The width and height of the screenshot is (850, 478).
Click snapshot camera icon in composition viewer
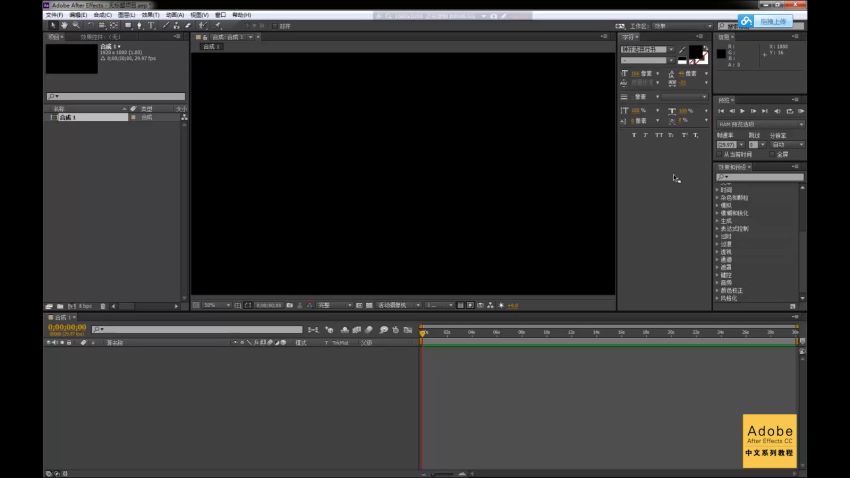tap(289, 306)
